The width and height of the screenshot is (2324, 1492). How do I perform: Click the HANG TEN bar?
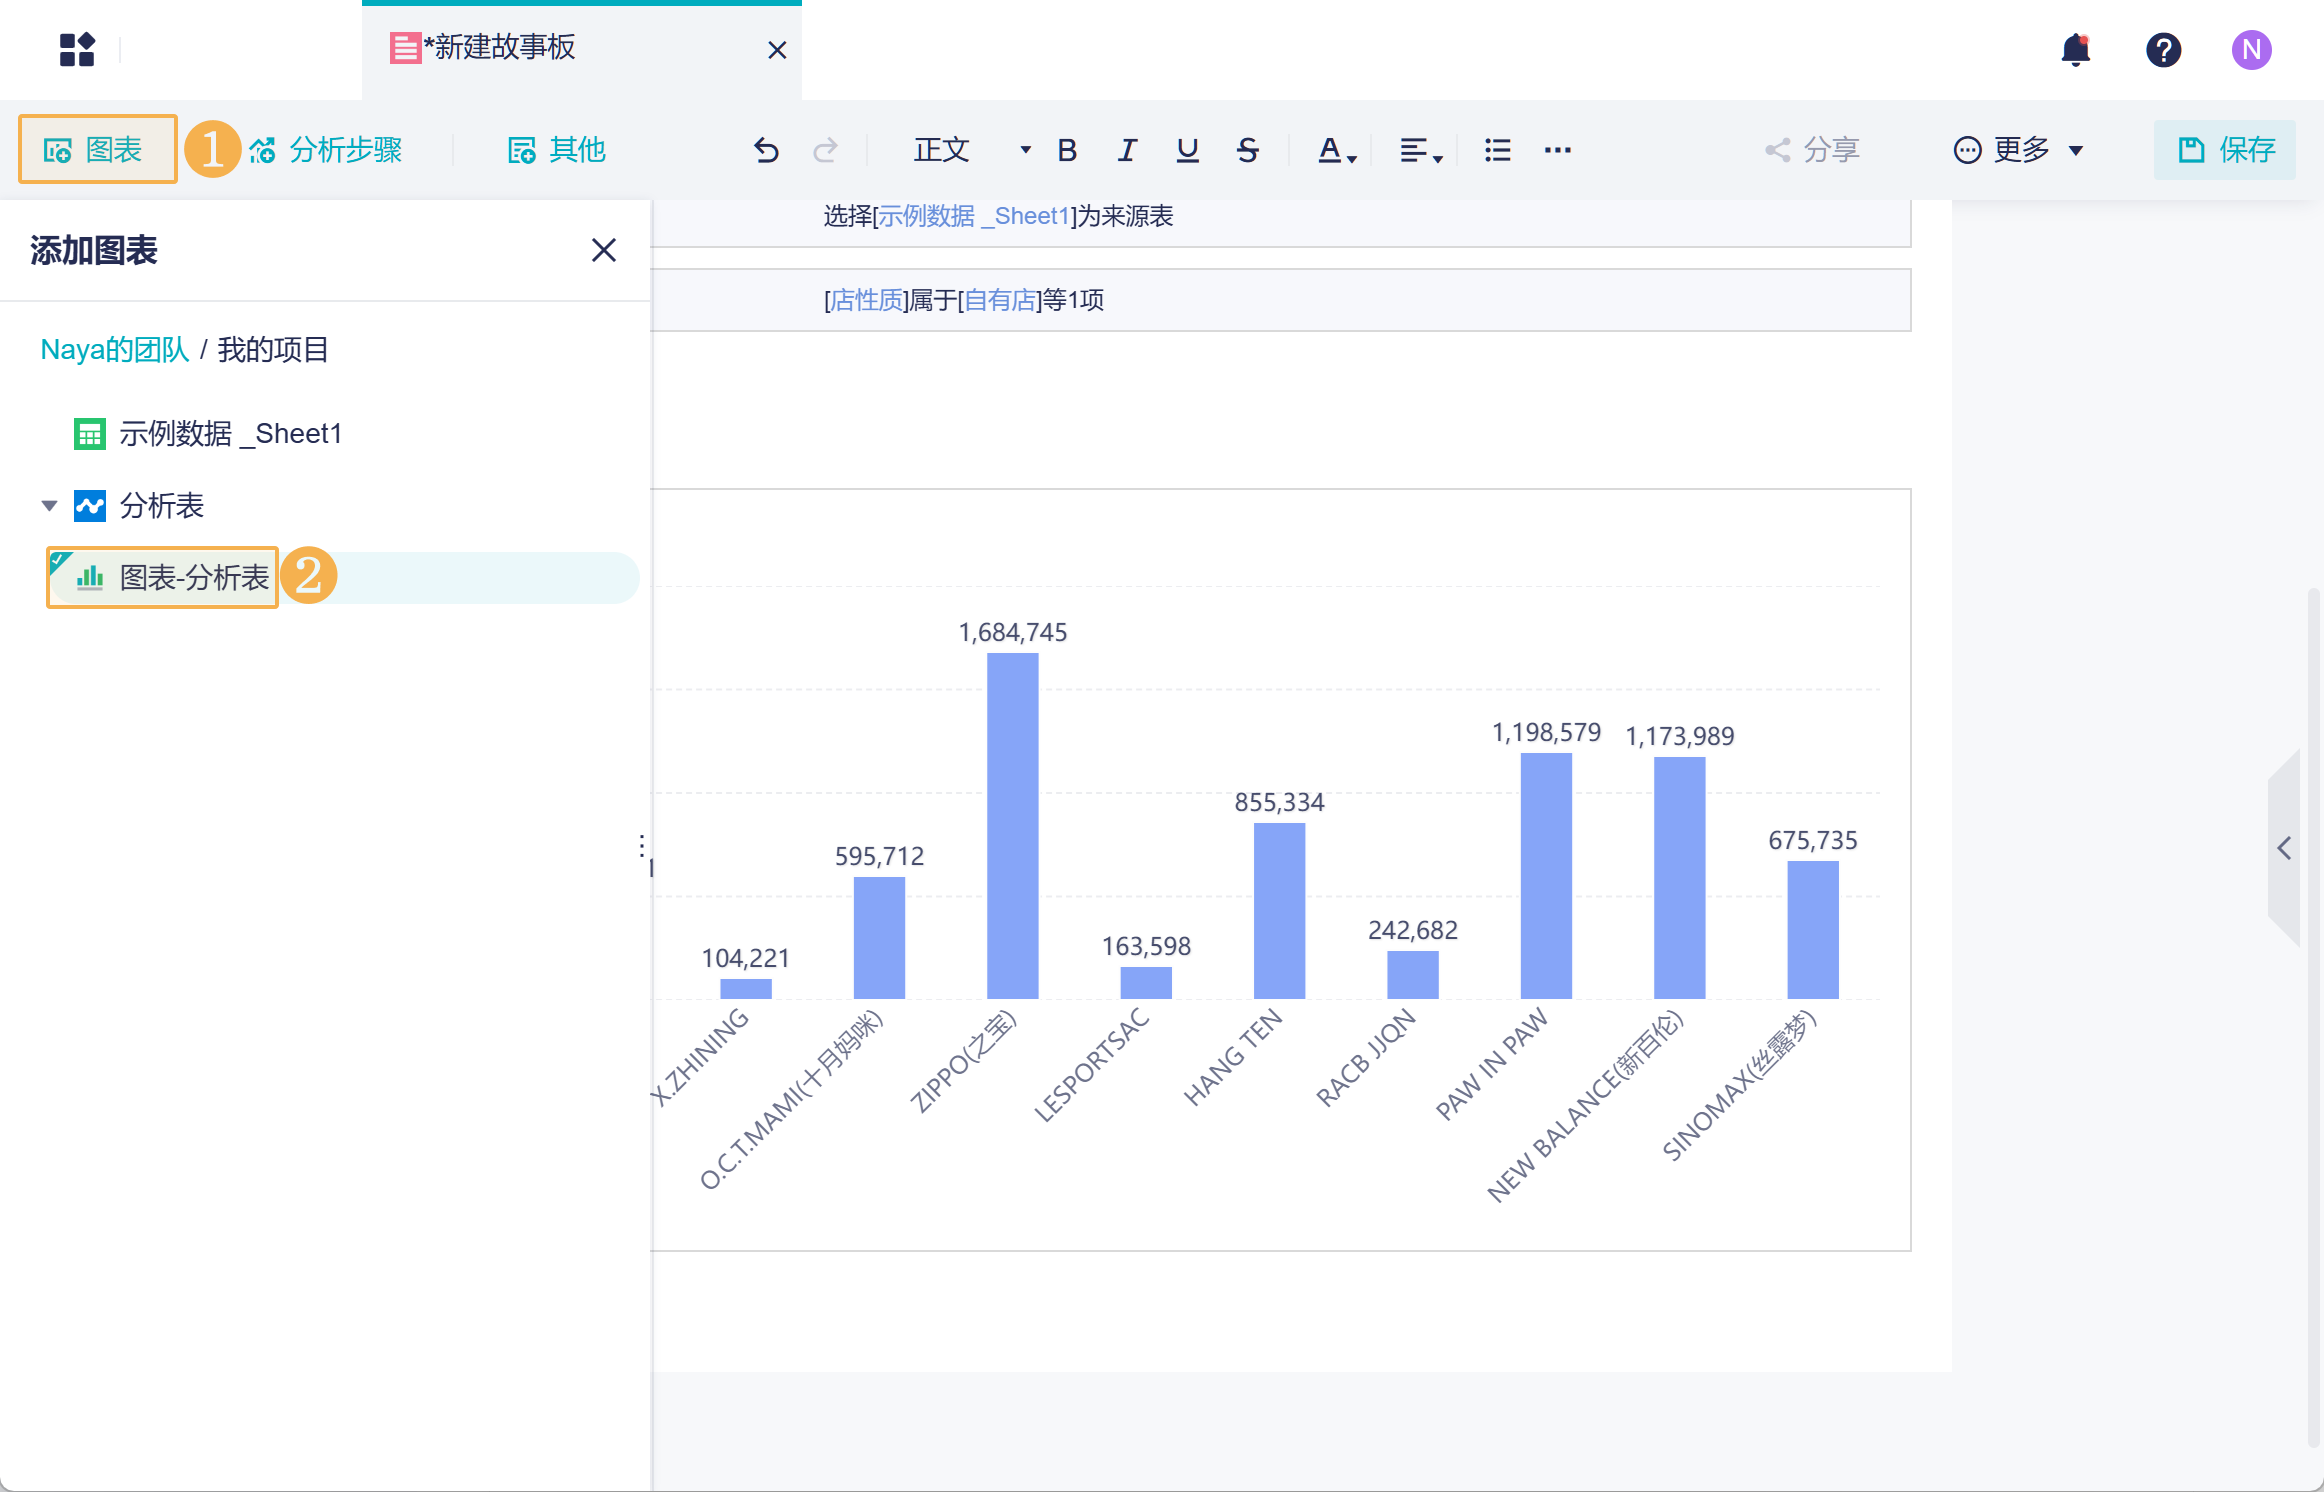[1279, 911]
